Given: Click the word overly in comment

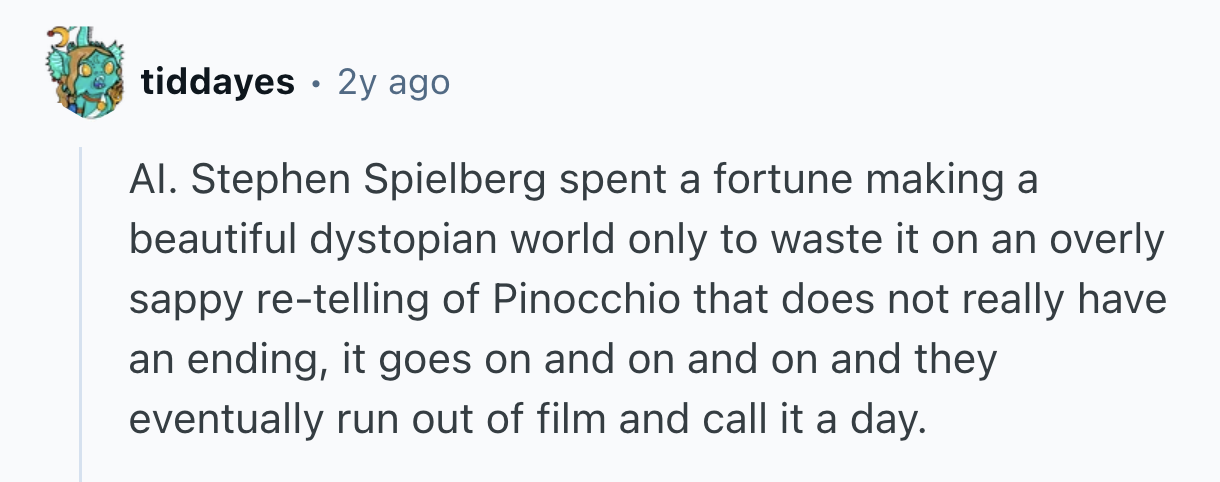Looking at the screenshot, I should coord(1107,241).
